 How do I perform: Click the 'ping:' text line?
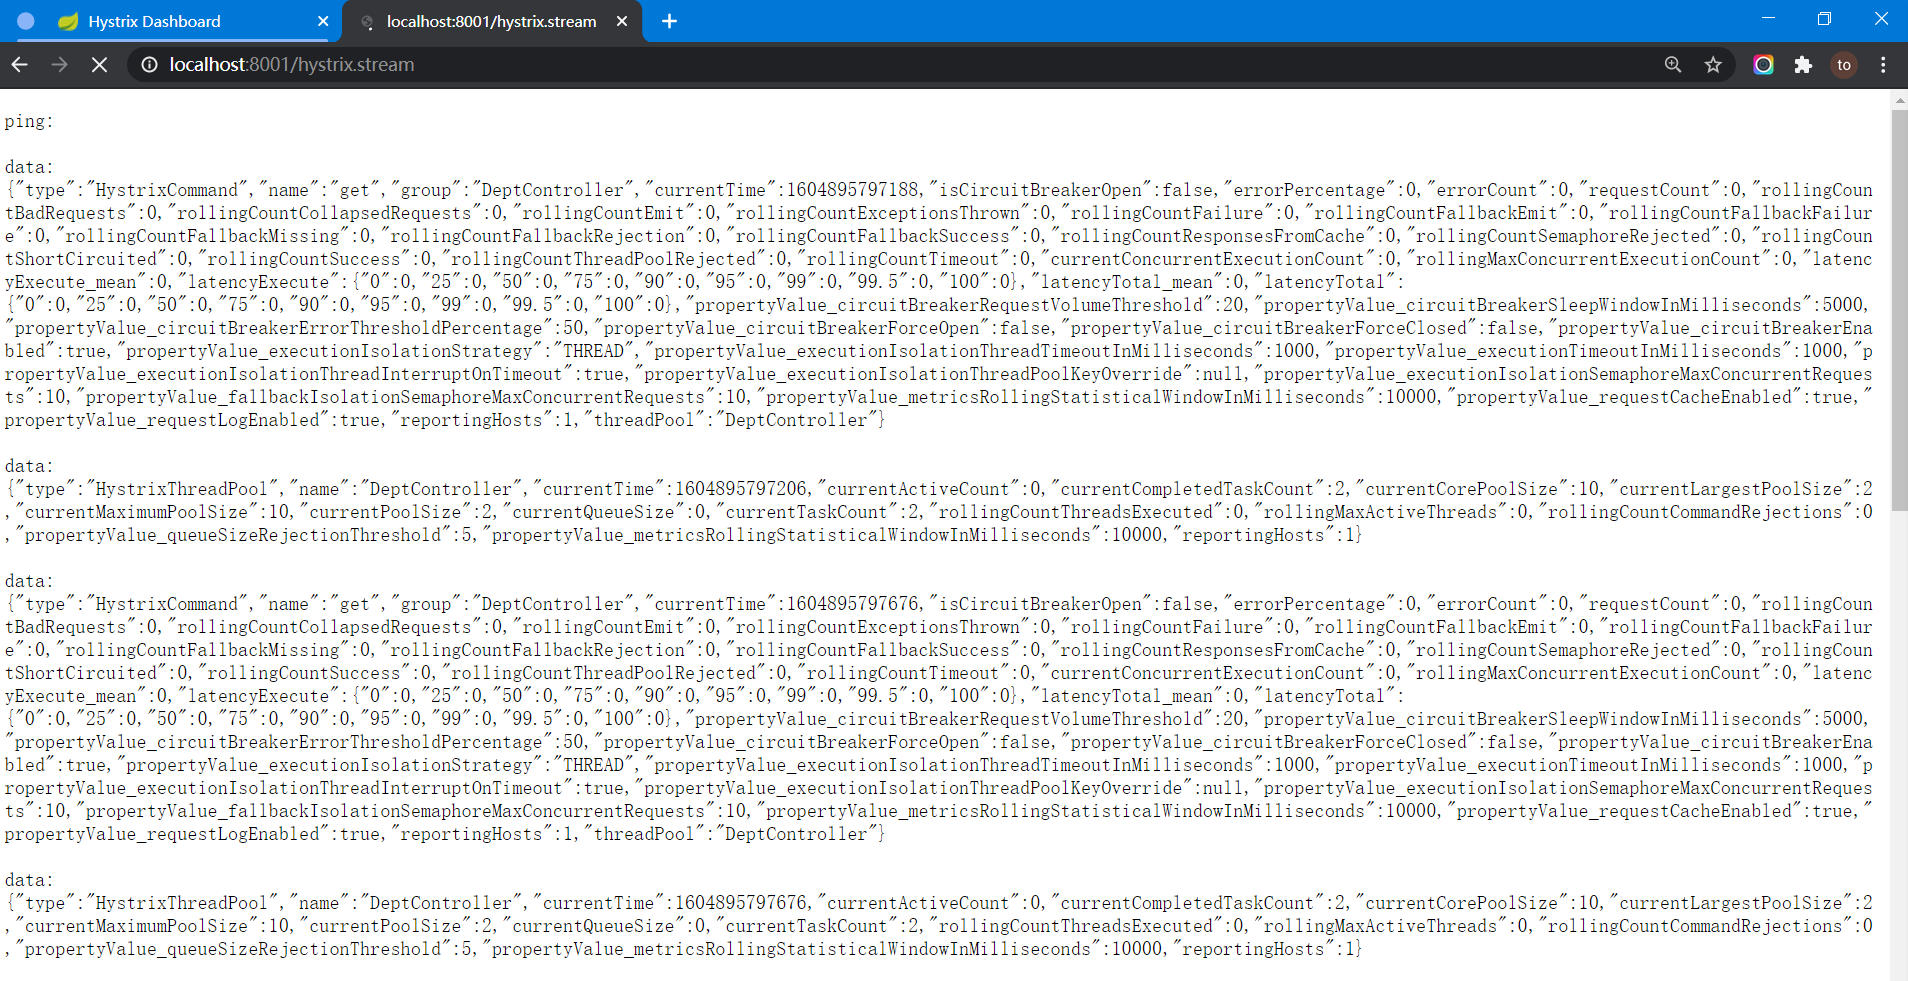click(x=29, y=122)
